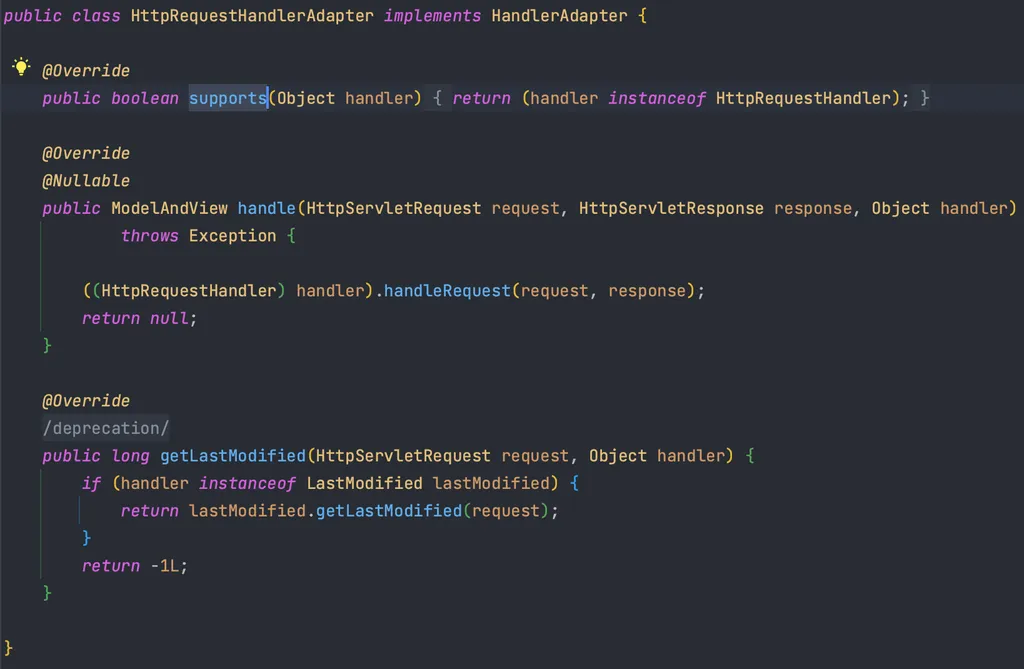Click the handle method name
Screen dimensions: 1024x669
pyautogui.click(x=266, y=208)
